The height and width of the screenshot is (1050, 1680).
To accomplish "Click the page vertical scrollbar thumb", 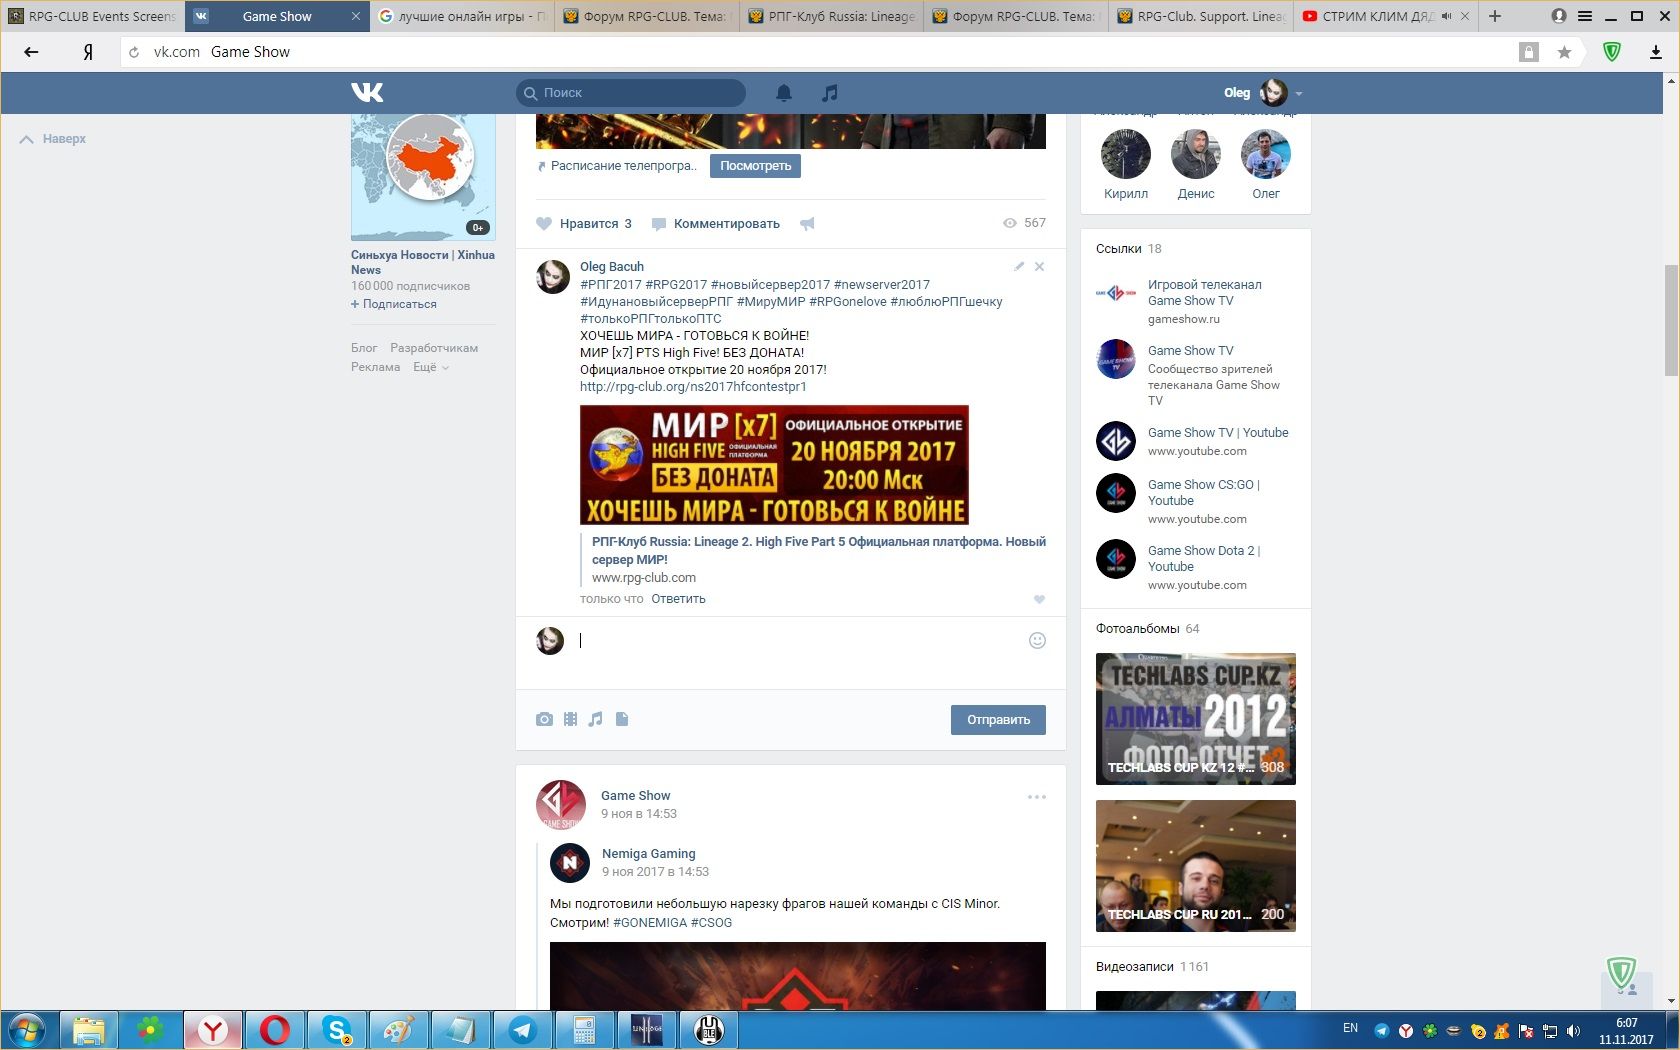I will click(1671, 320).
